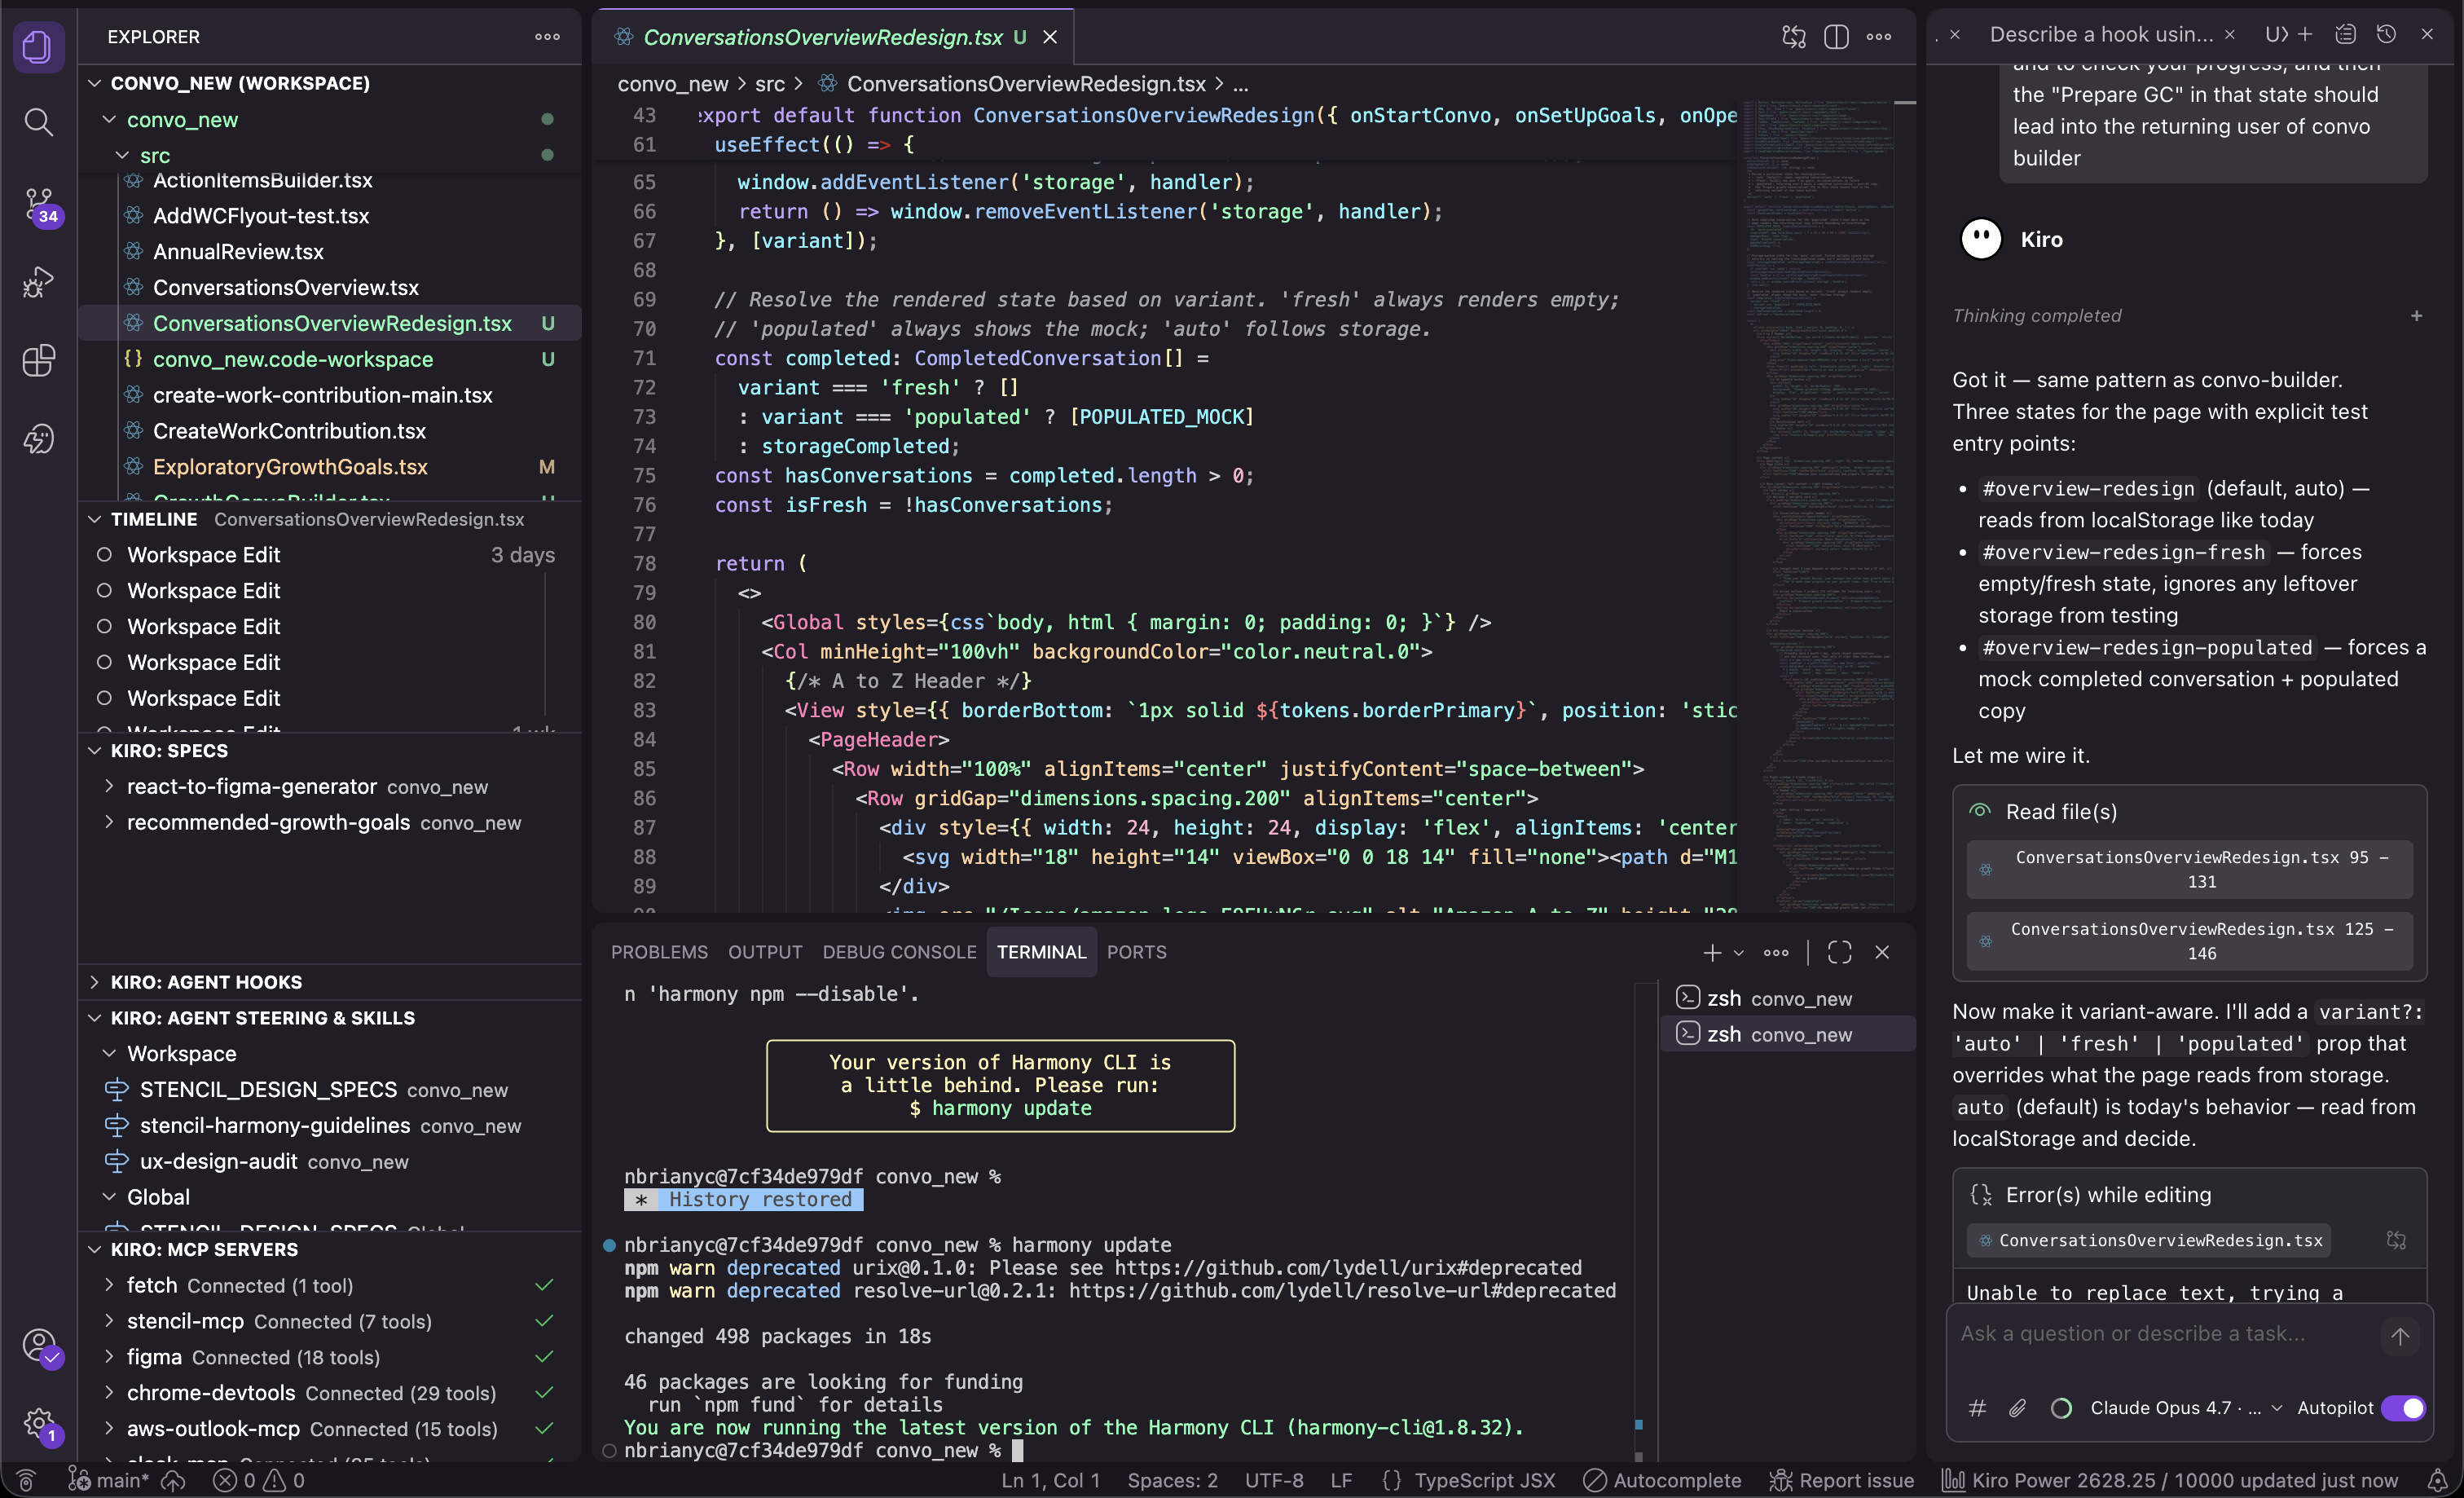This screenshot has width=2464, height=1498.
Task: Expand react-to-figma-generator spec
Action: [x=109, y=786]
